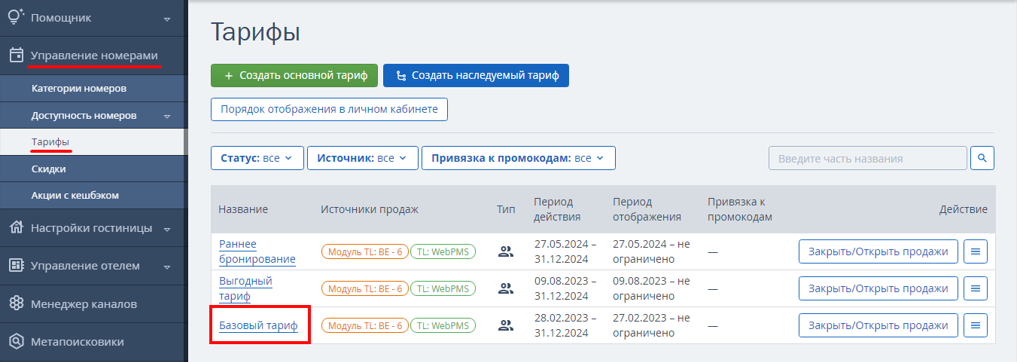Click the Создать основной тариф button
The height and width of the screenshot is (362, 1017).
coord(294,75)
